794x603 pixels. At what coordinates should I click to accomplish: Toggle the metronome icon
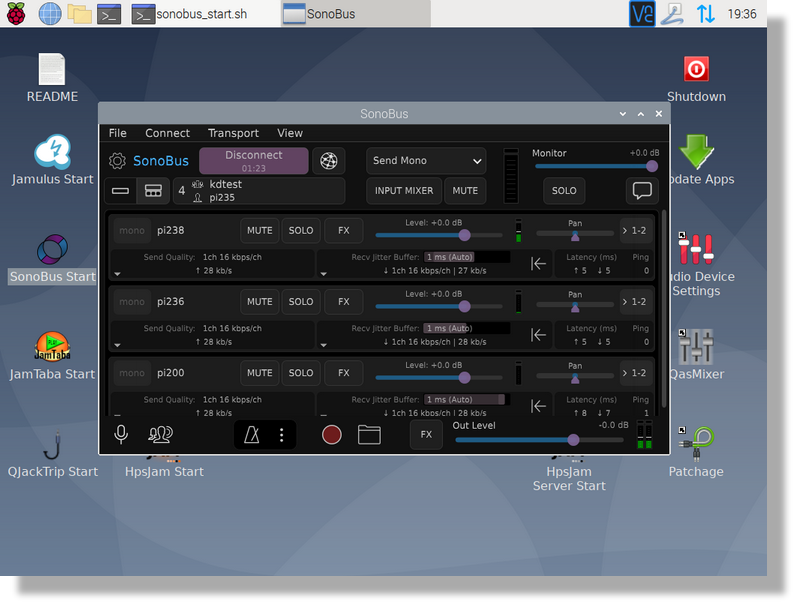pos(252,434)
